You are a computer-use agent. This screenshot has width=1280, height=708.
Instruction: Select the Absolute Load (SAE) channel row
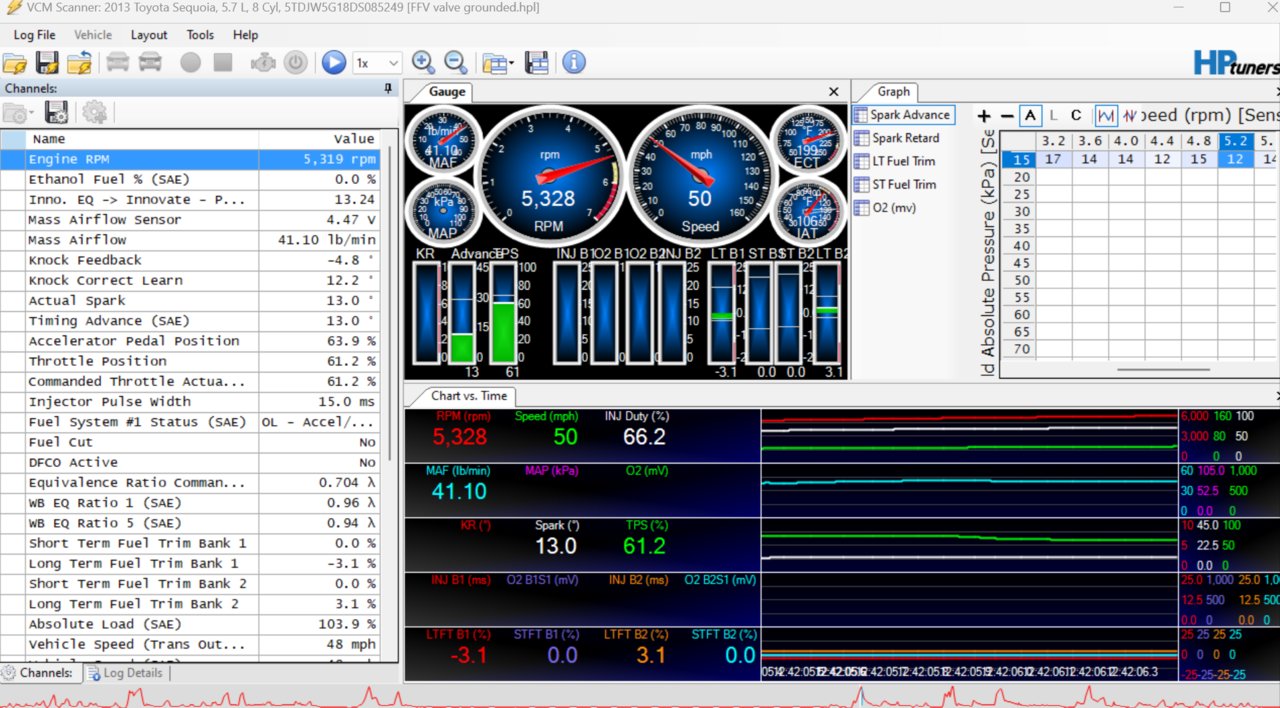click(x=190, y=624)
